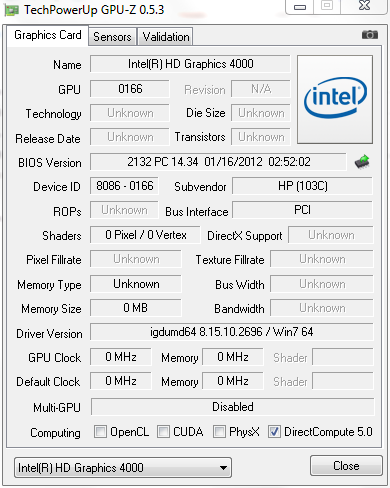Click the Technology Unknown field
Screen dimensions: 390x488
(130, 113)
